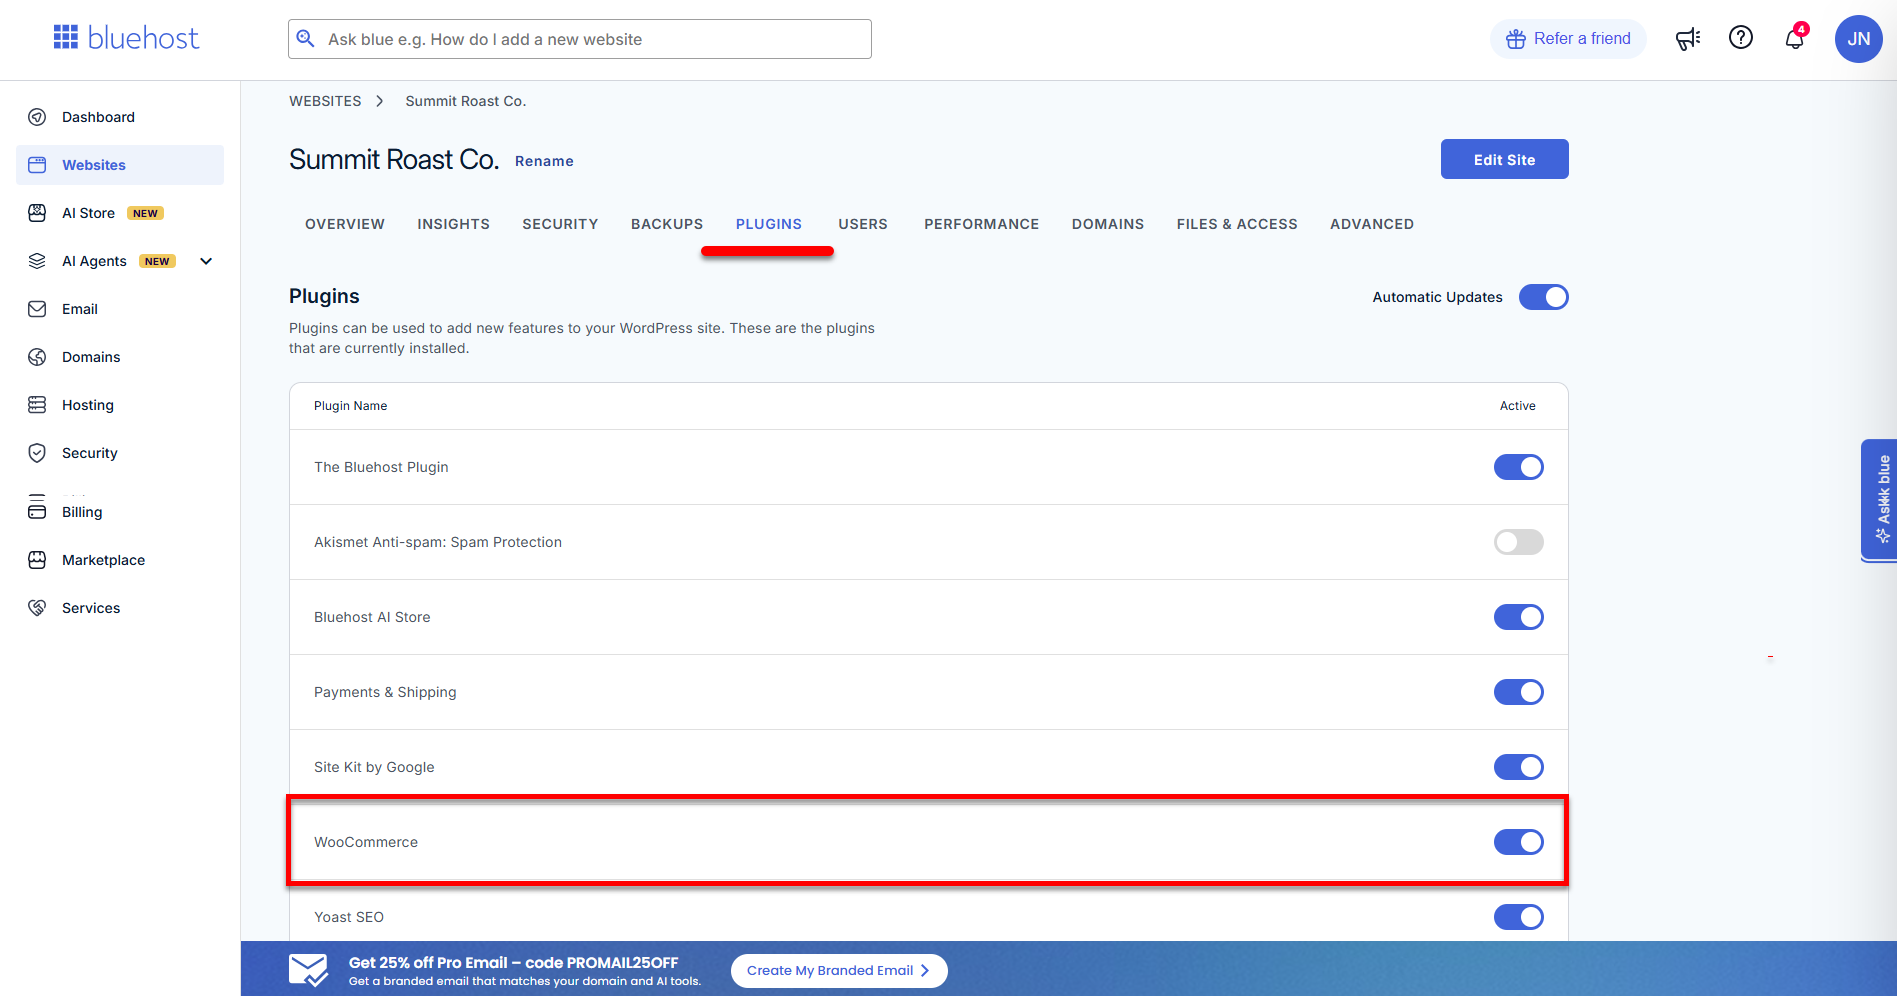The width and height of the screenshot is (1897, 996).
Task: Disable Bluehost AI Store plugin toggle
Action: click(1518, 617)
